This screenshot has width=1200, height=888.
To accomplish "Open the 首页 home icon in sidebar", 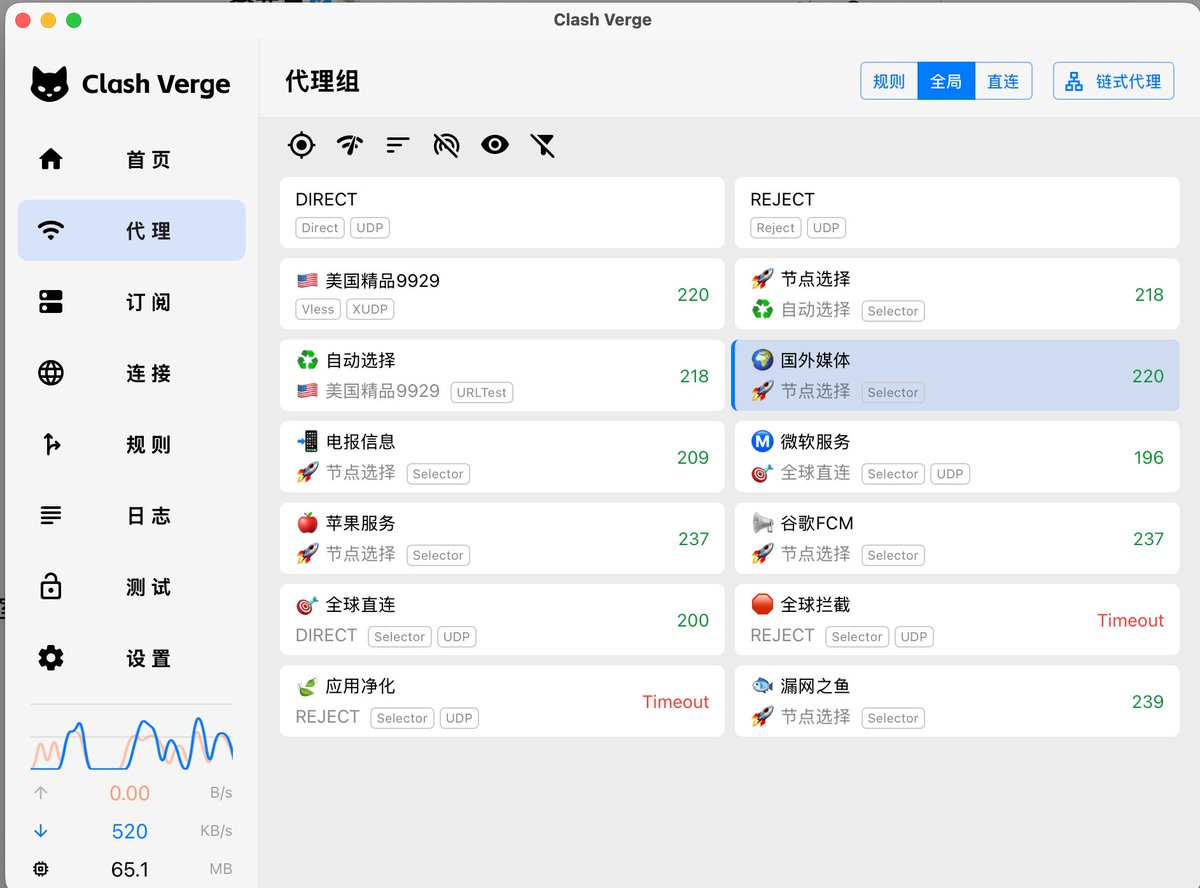I will pyautogui.click(x=50, y=158).
